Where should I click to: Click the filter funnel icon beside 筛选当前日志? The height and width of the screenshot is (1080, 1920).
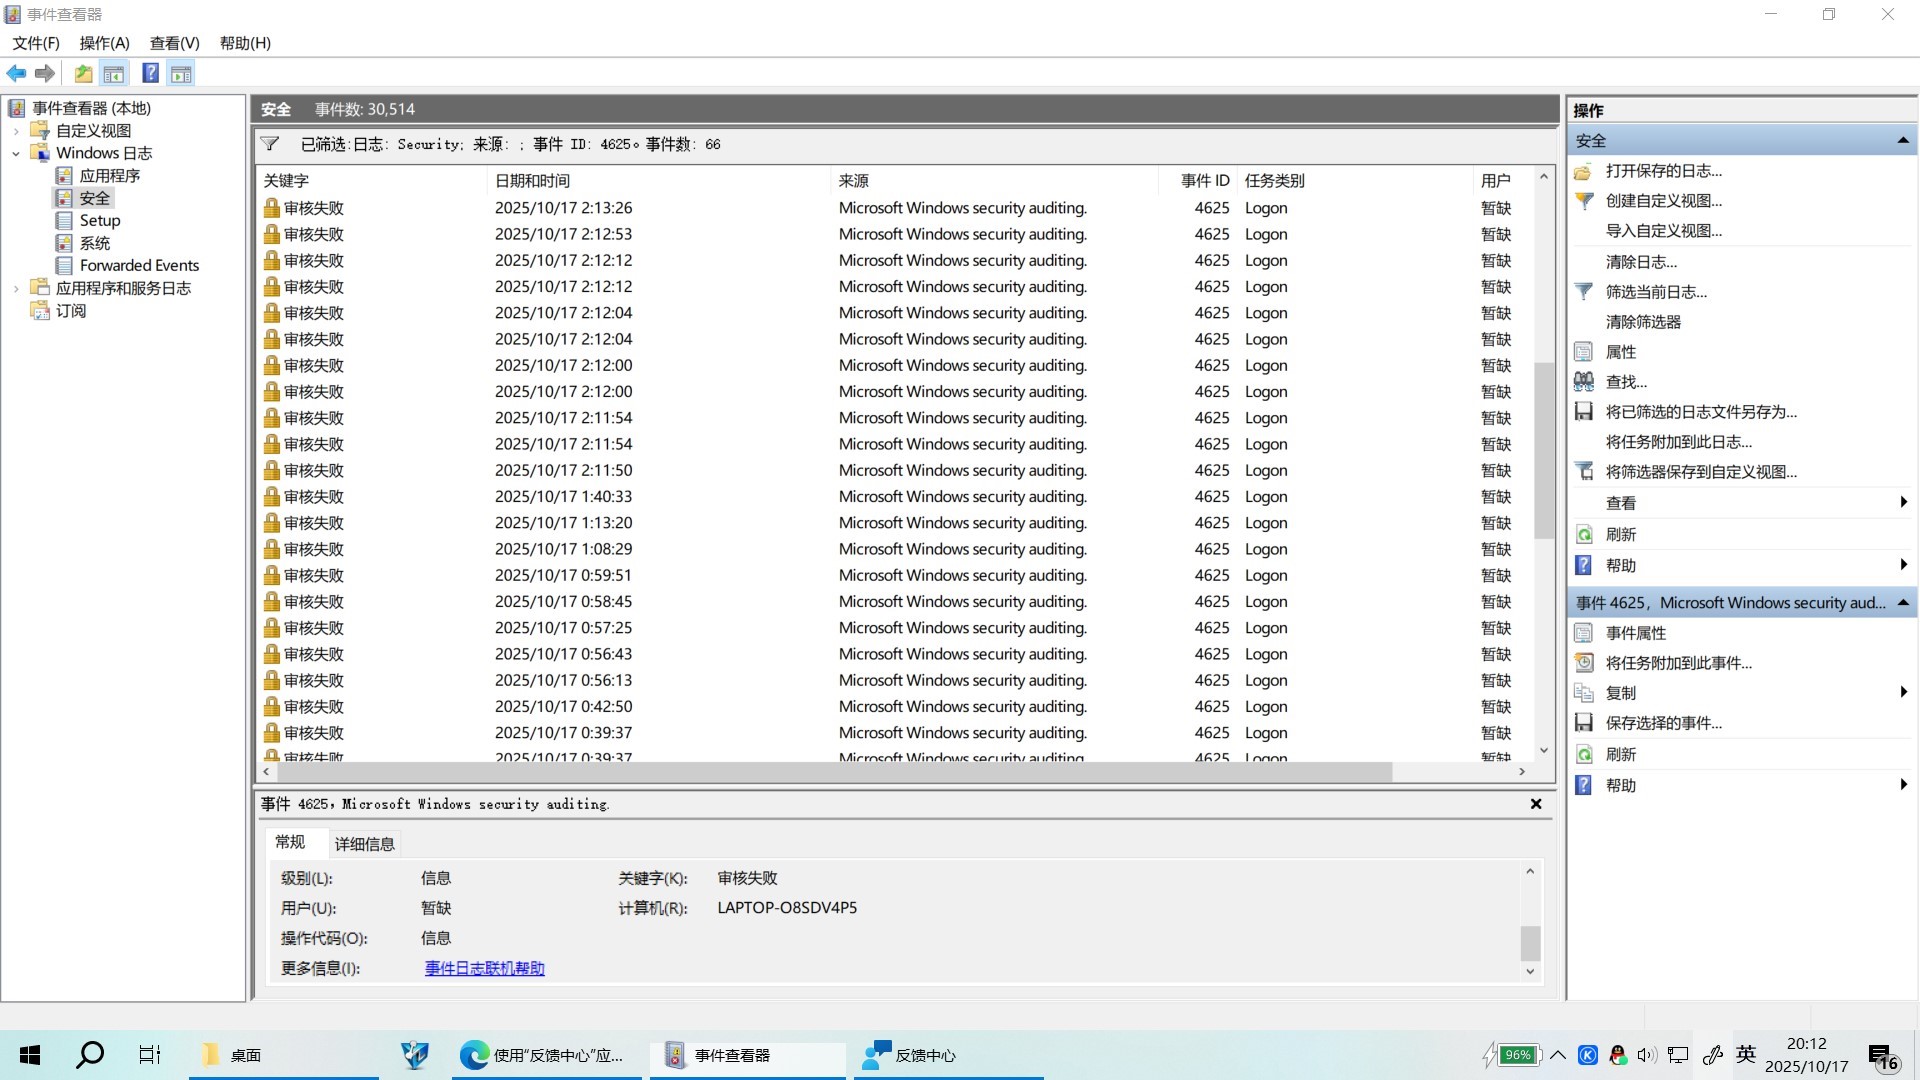pyautogui.click(x=1584, y=292)
